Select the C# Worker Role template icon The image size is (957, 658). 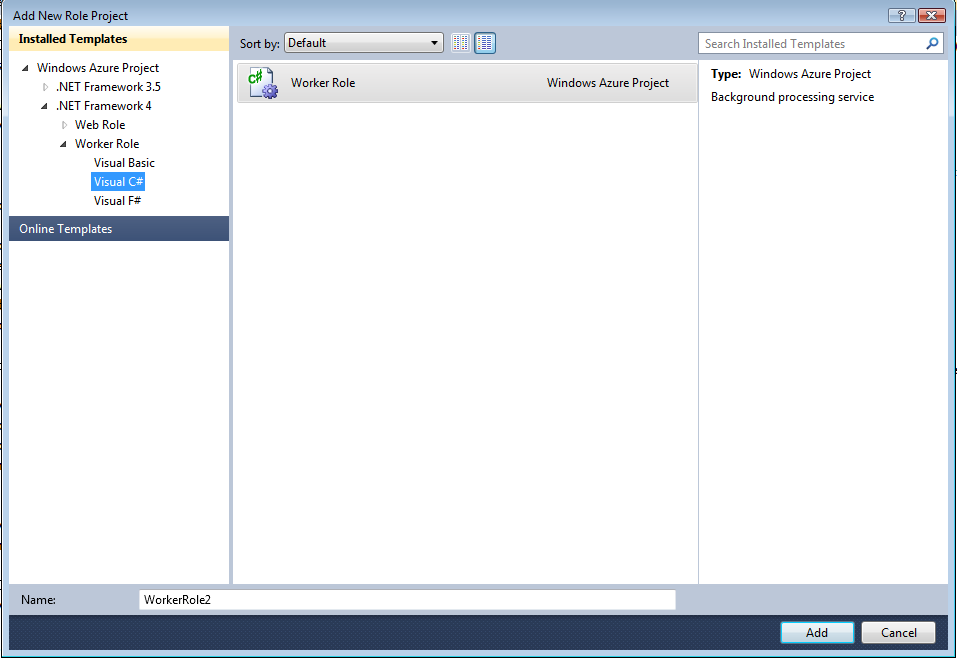pyautogui.click(x=262, y=83)
